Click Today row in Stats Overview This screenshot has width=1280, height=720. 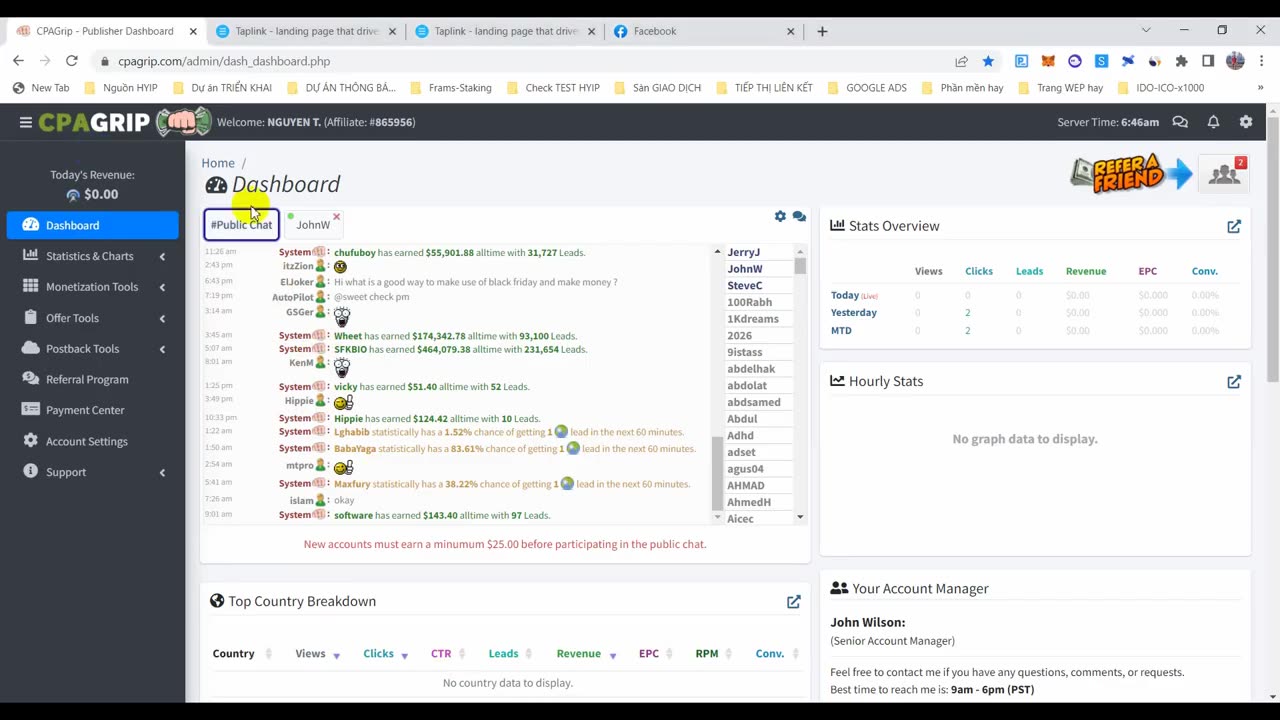tap(1035, 296)
